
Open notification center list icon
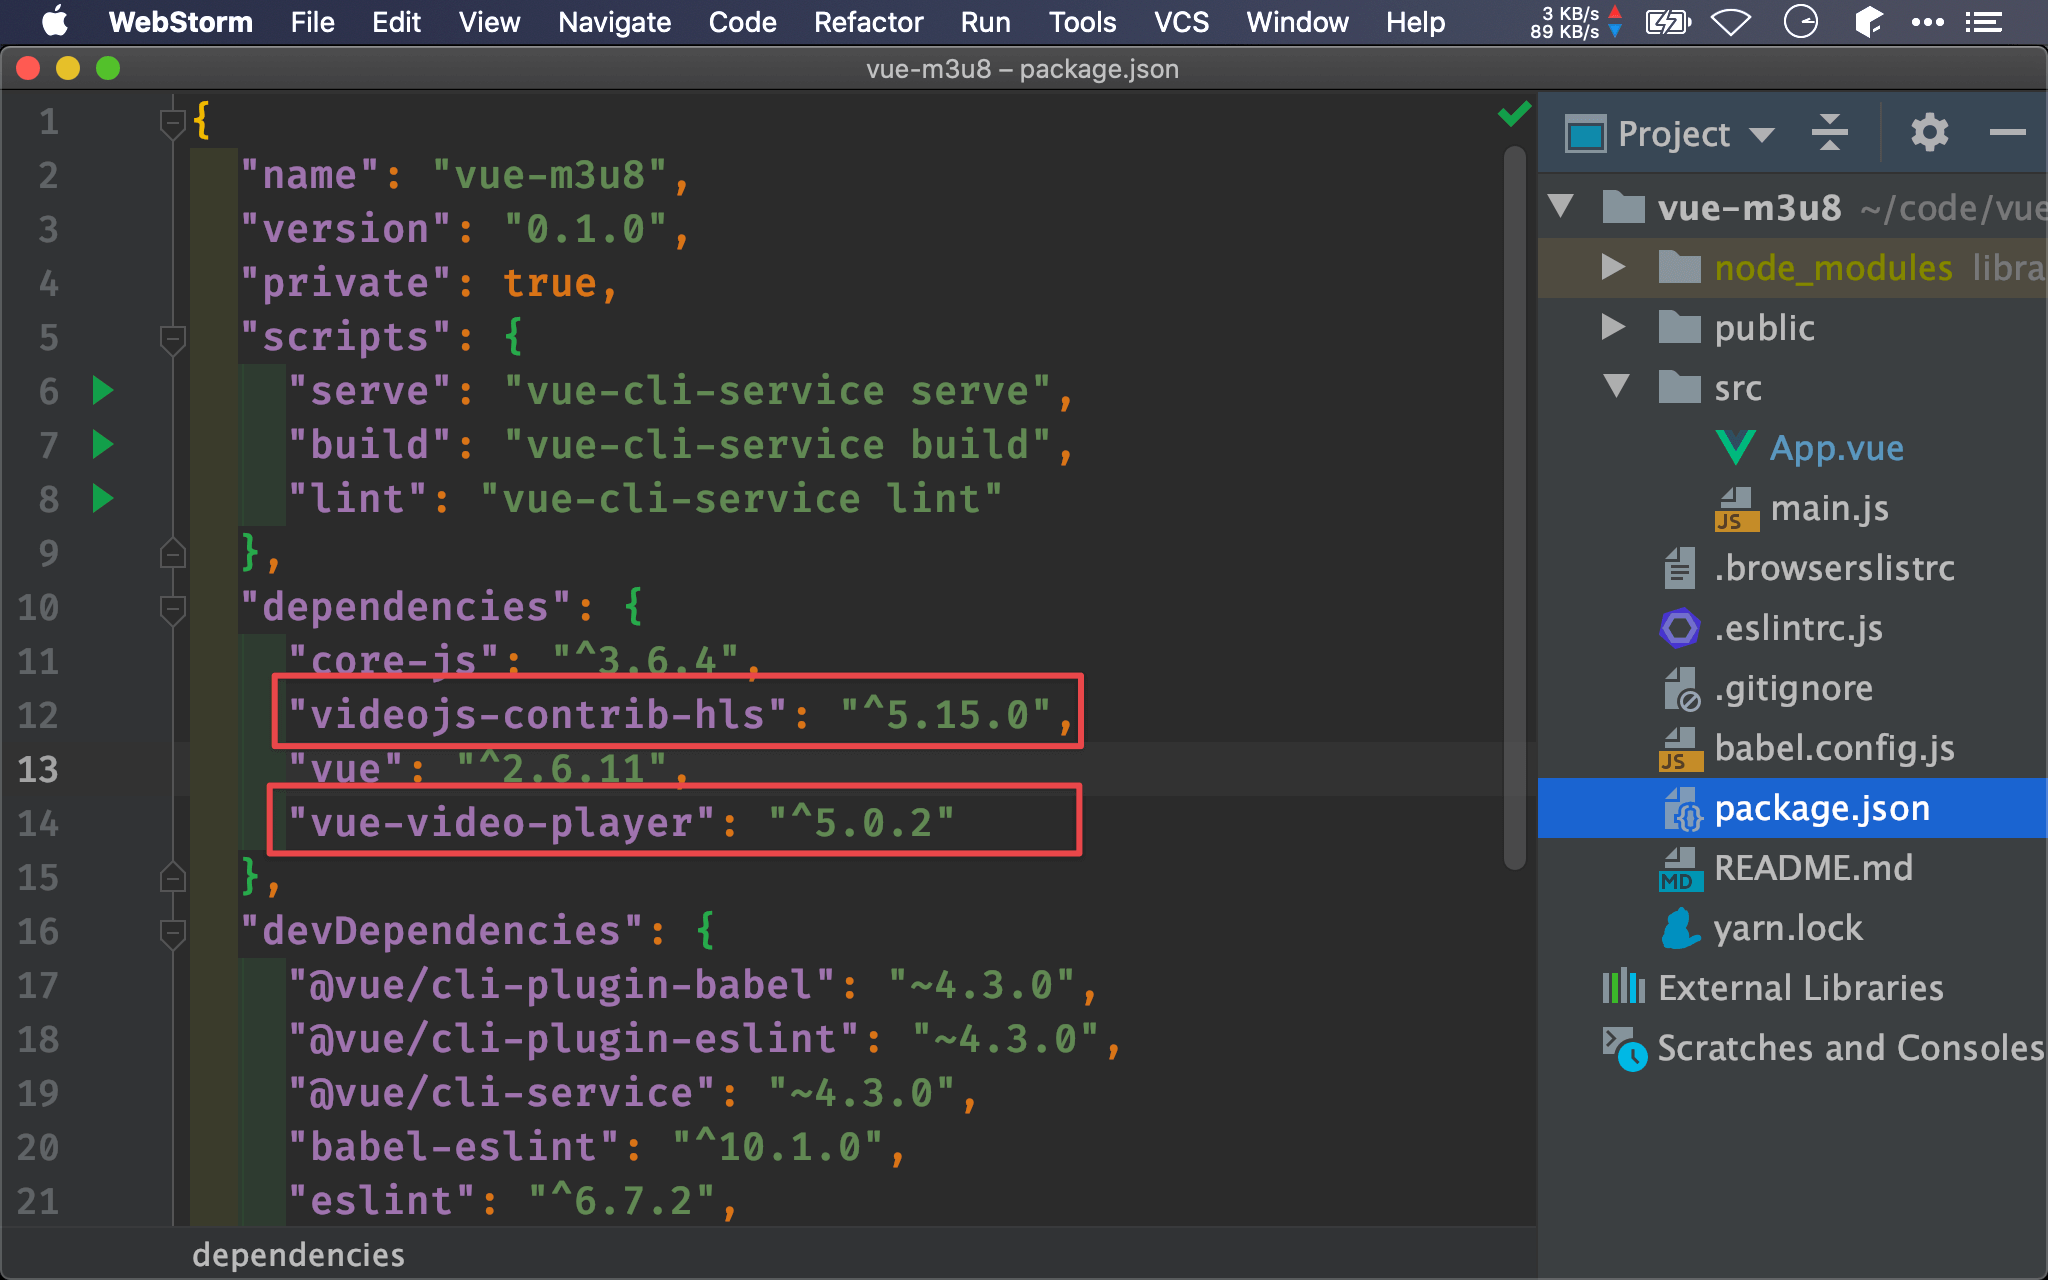1983,22
